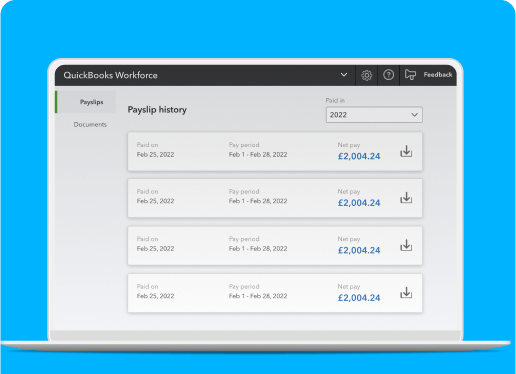Click the Feedback text link
The width and height of the screenshot is (516, 374).
pyautogui.click(x=438, y=75)
